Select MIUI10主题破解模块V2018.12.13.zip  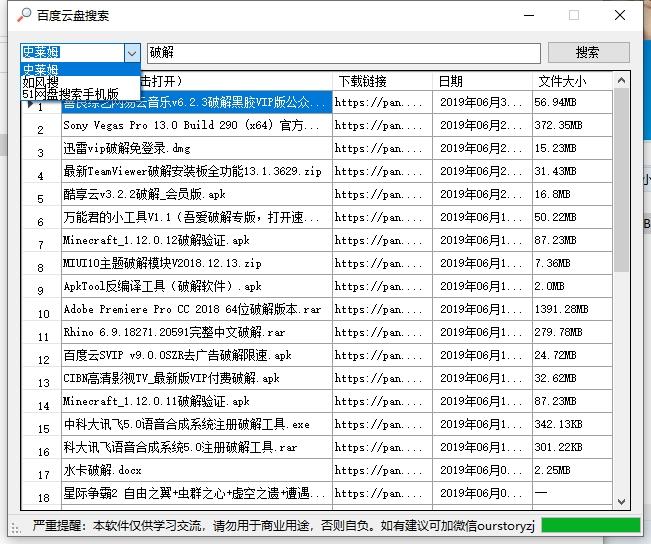[197, 263]
